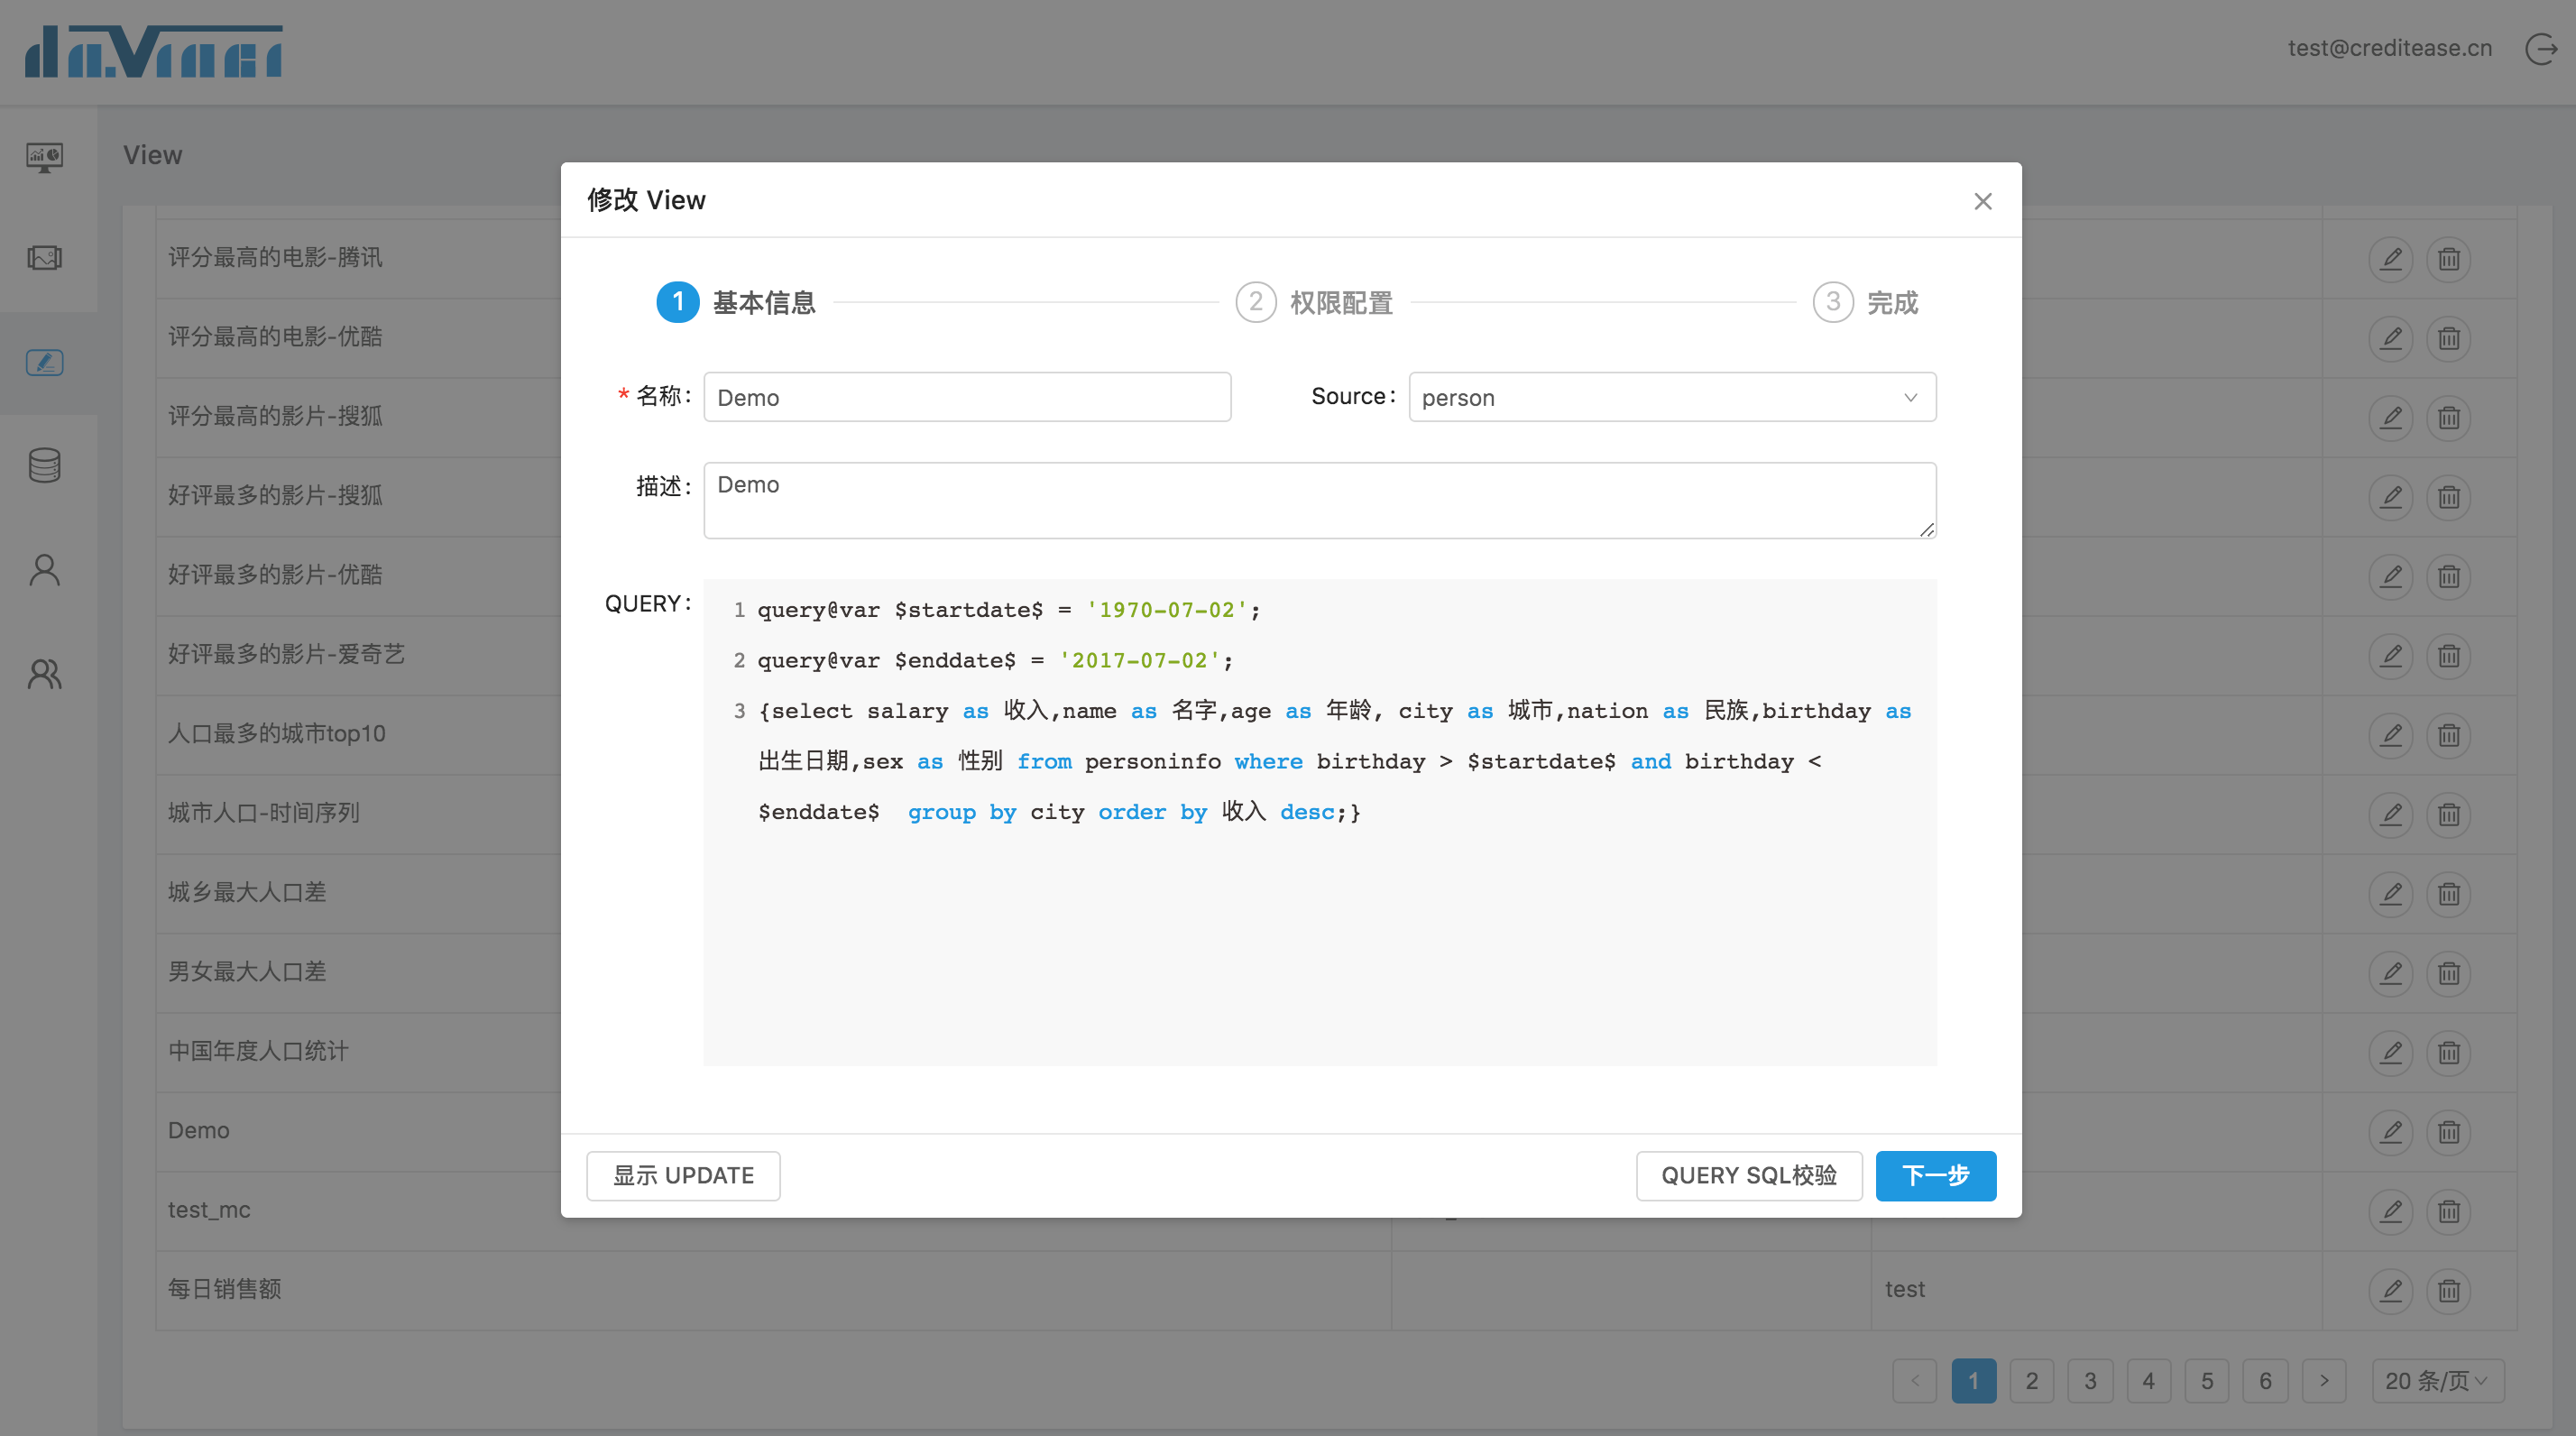Click the QUERY SQL校验 button
This screenshot has height=1436, width=2576.
(x=1748, y=1175)
